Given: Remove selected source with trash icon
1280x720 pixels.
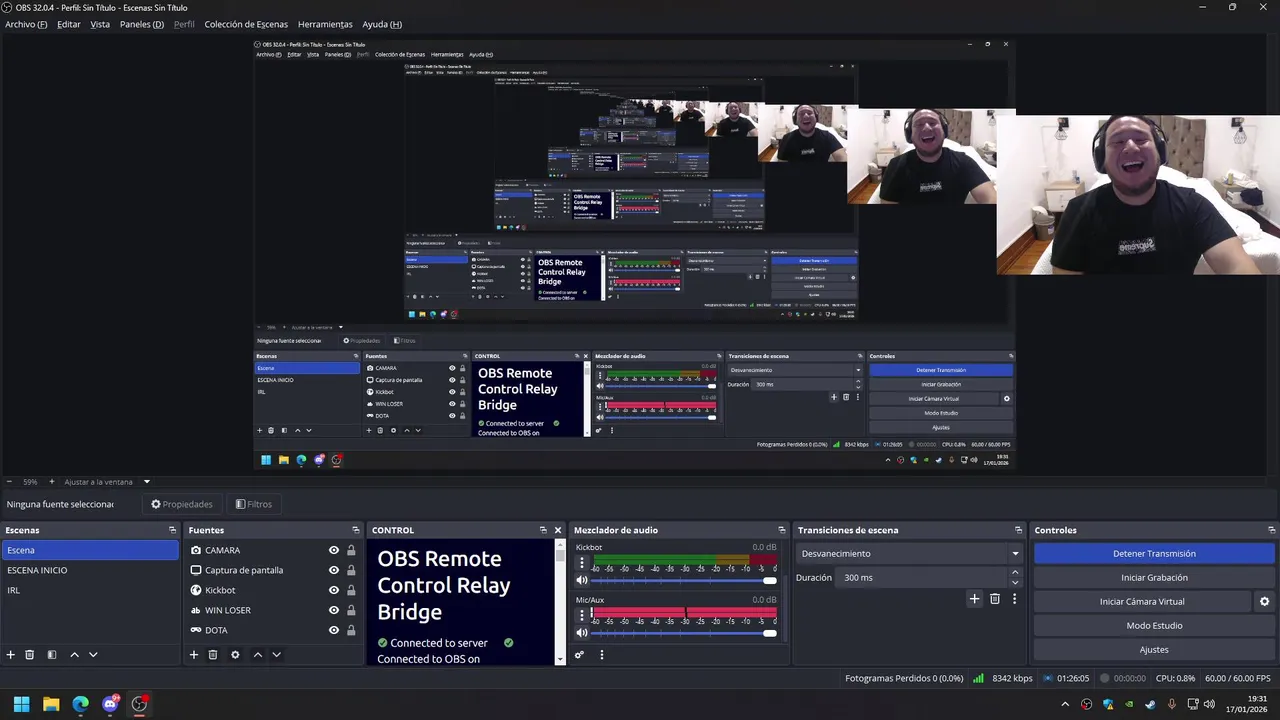Looking at the screenshot, I should click(213, 655).
